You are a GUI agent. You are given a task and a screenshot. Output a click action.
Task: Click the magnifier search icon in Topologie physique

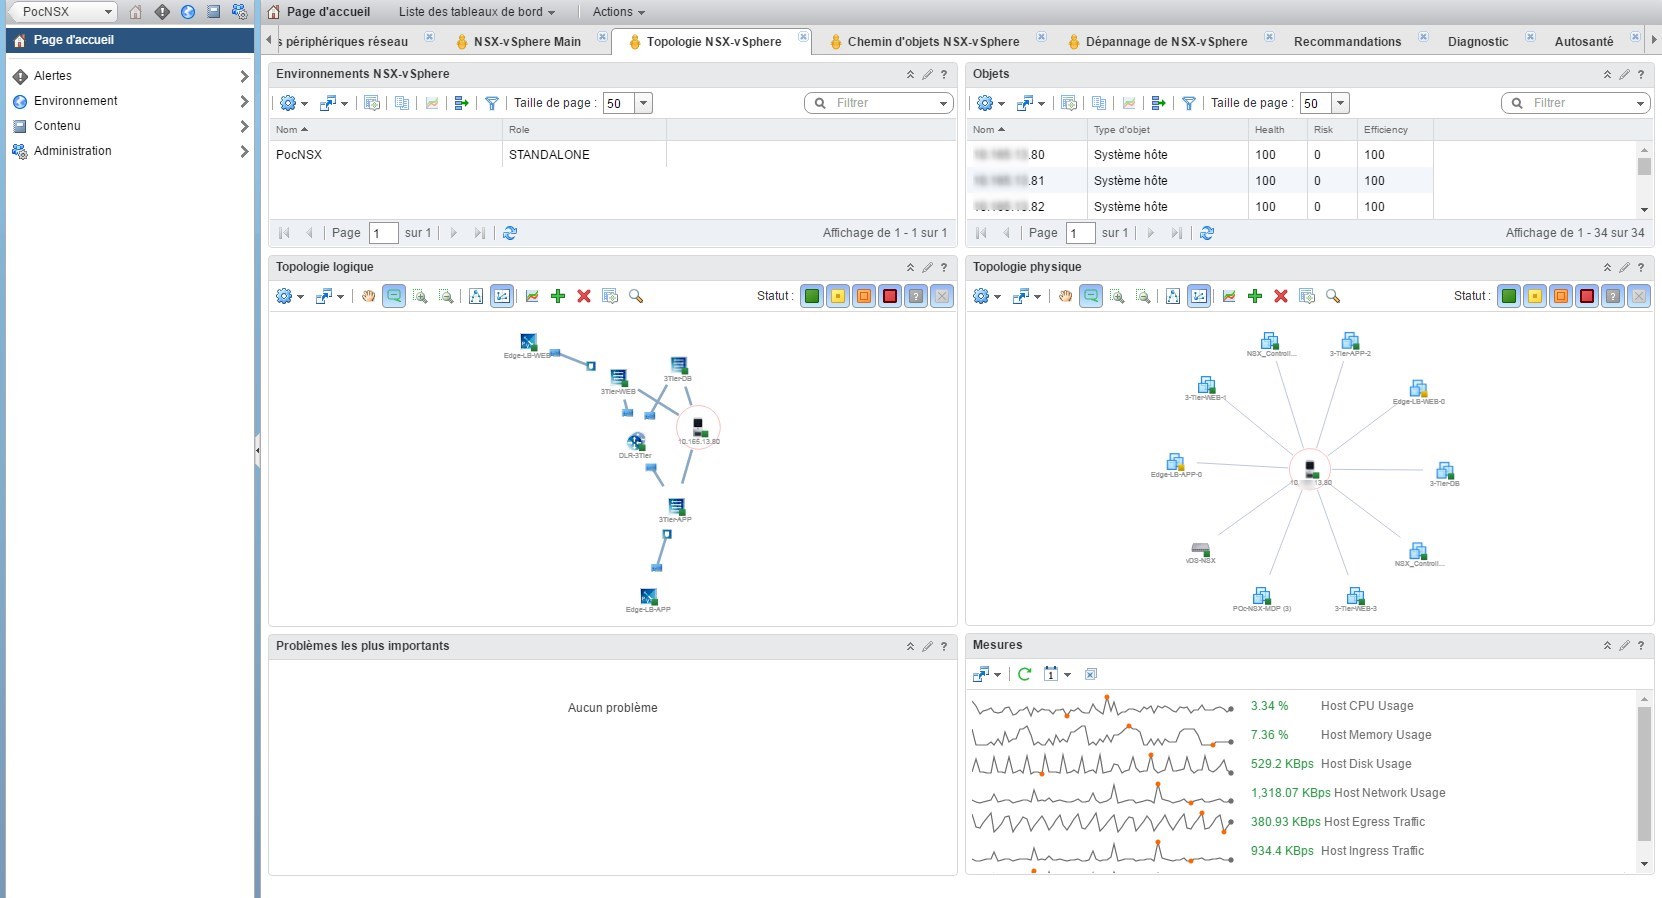1333,296
